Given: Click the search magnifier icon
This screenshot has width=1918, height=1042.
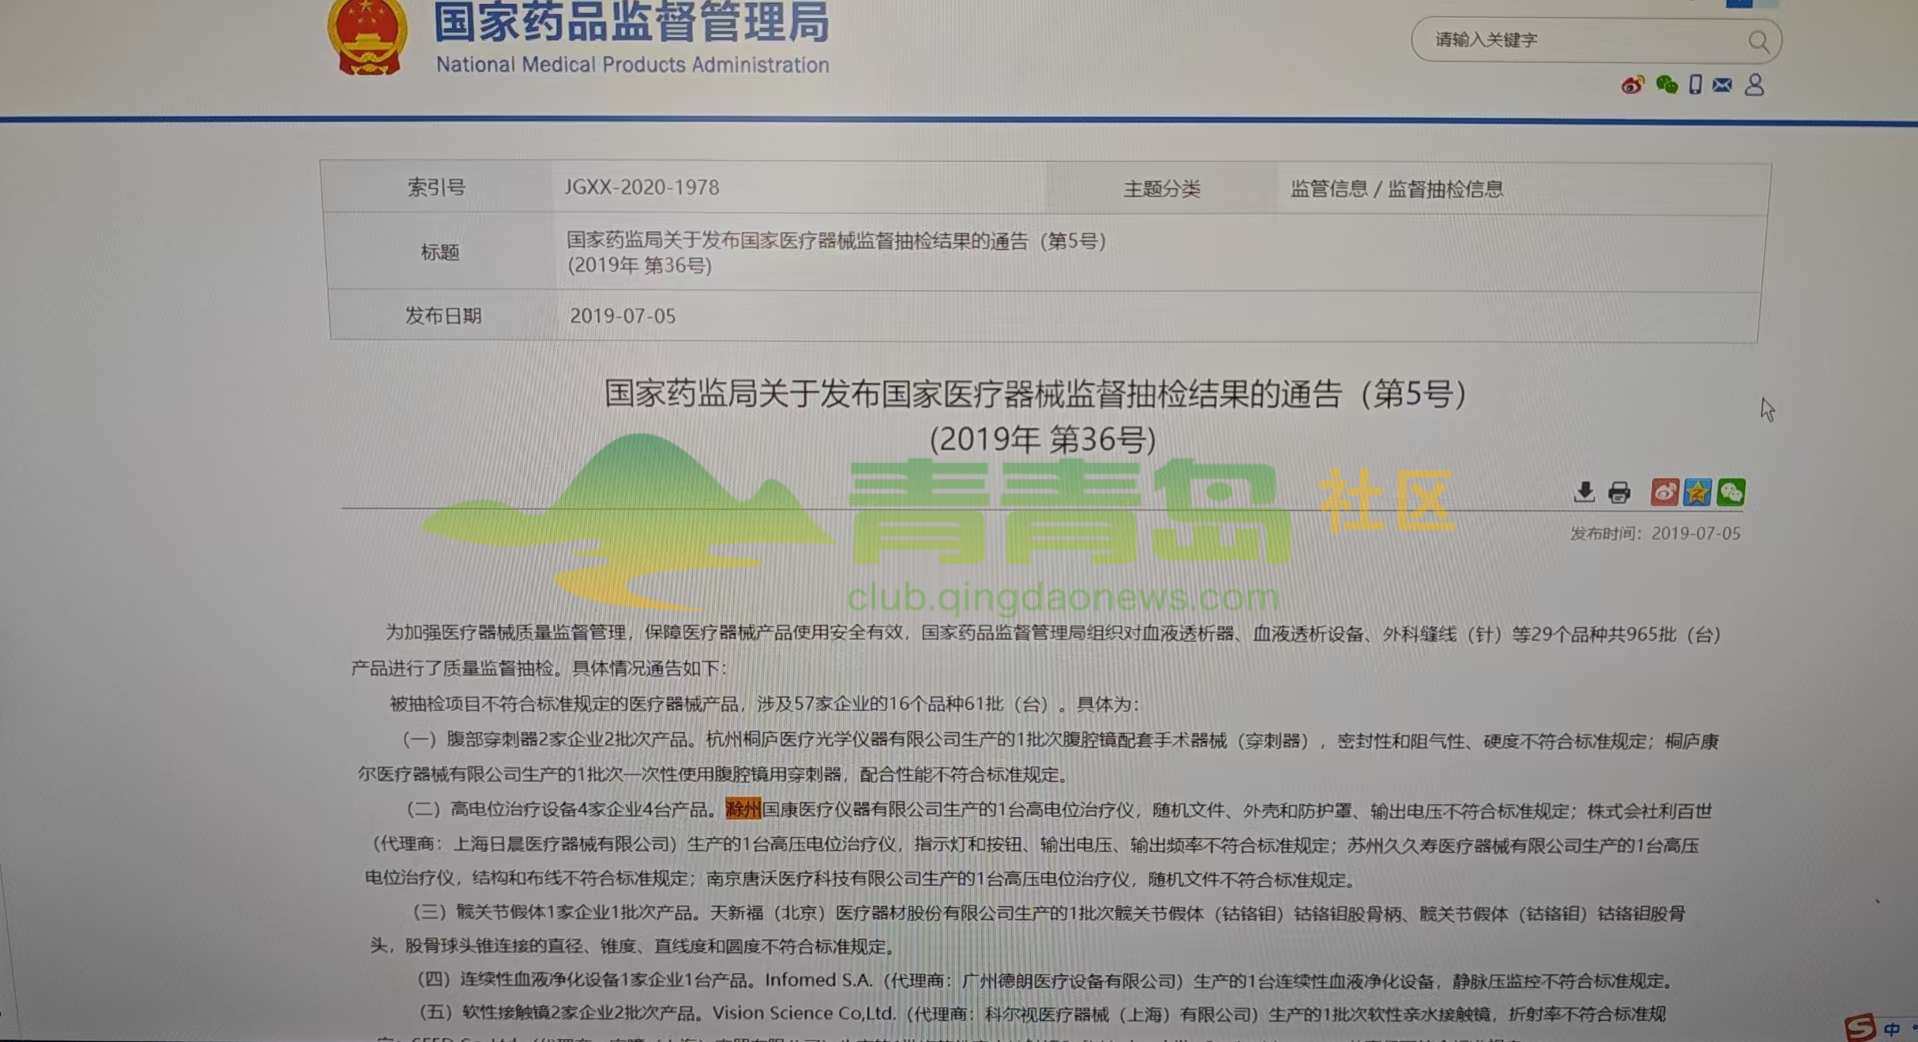Looking at the screenshot, I should [x=1758, y=42].
